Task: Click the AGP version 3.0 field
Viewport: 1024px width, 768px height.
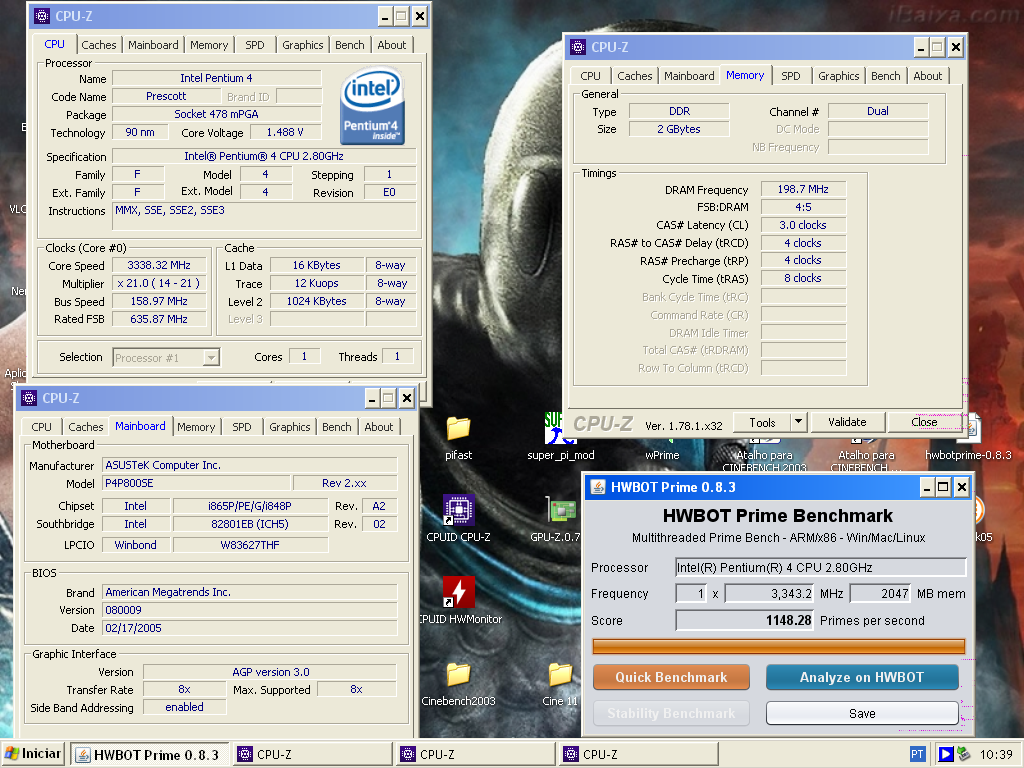Action: 270,672
